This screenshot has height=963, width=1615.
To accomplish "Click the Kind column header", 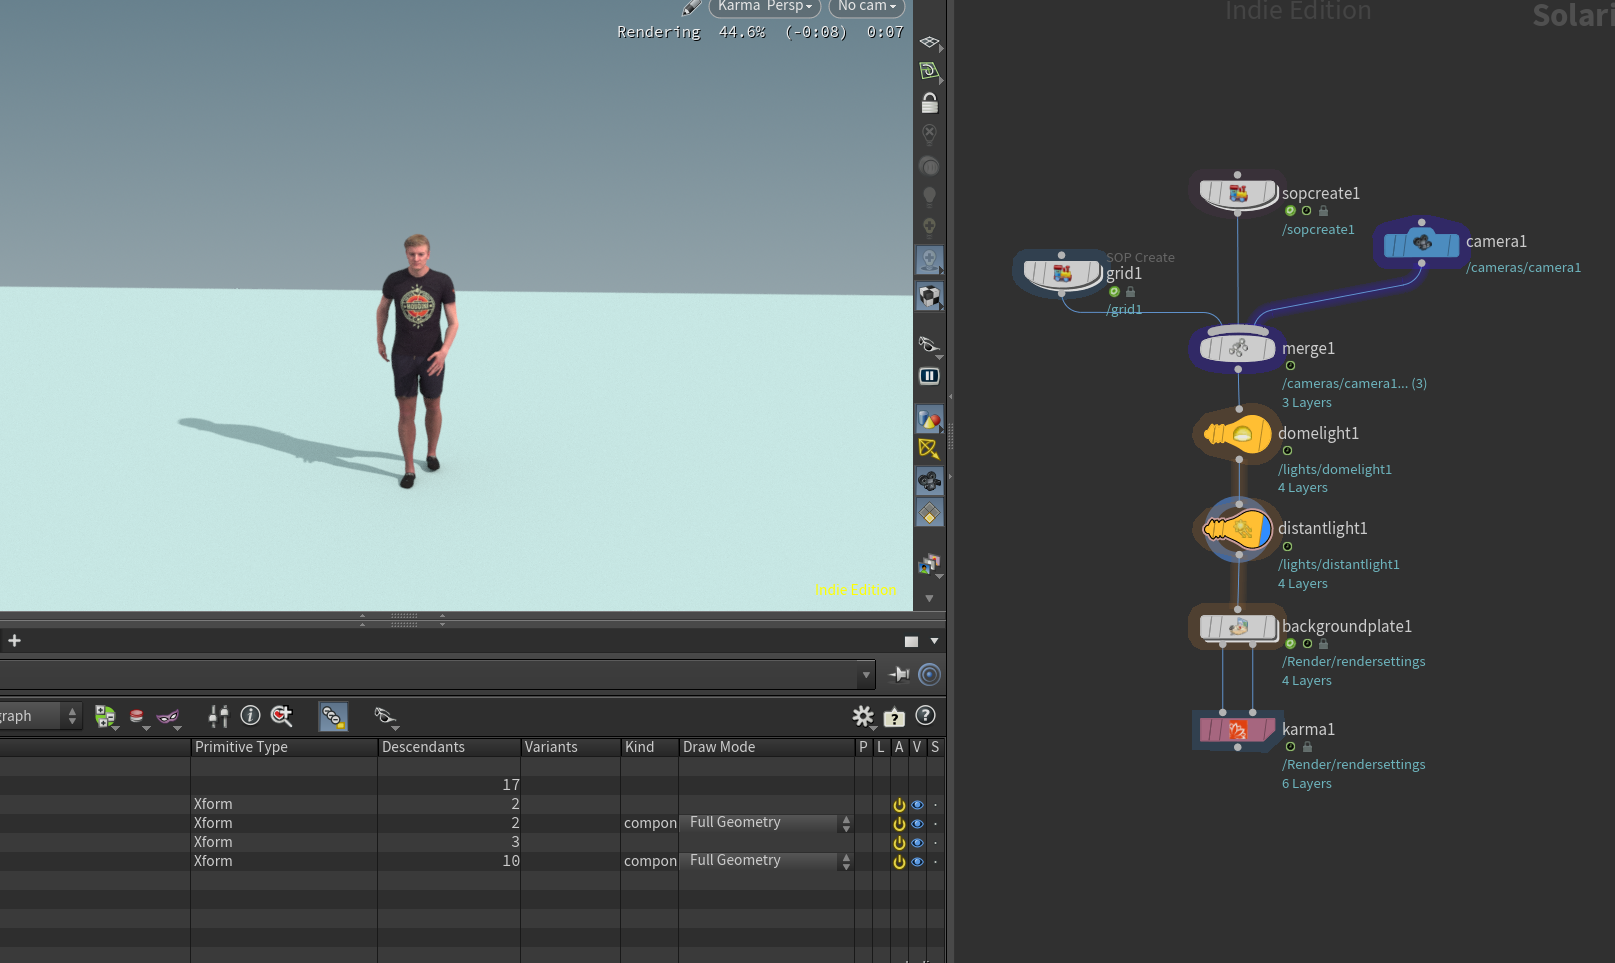I will pyautogui.click(x=650, y=747).
